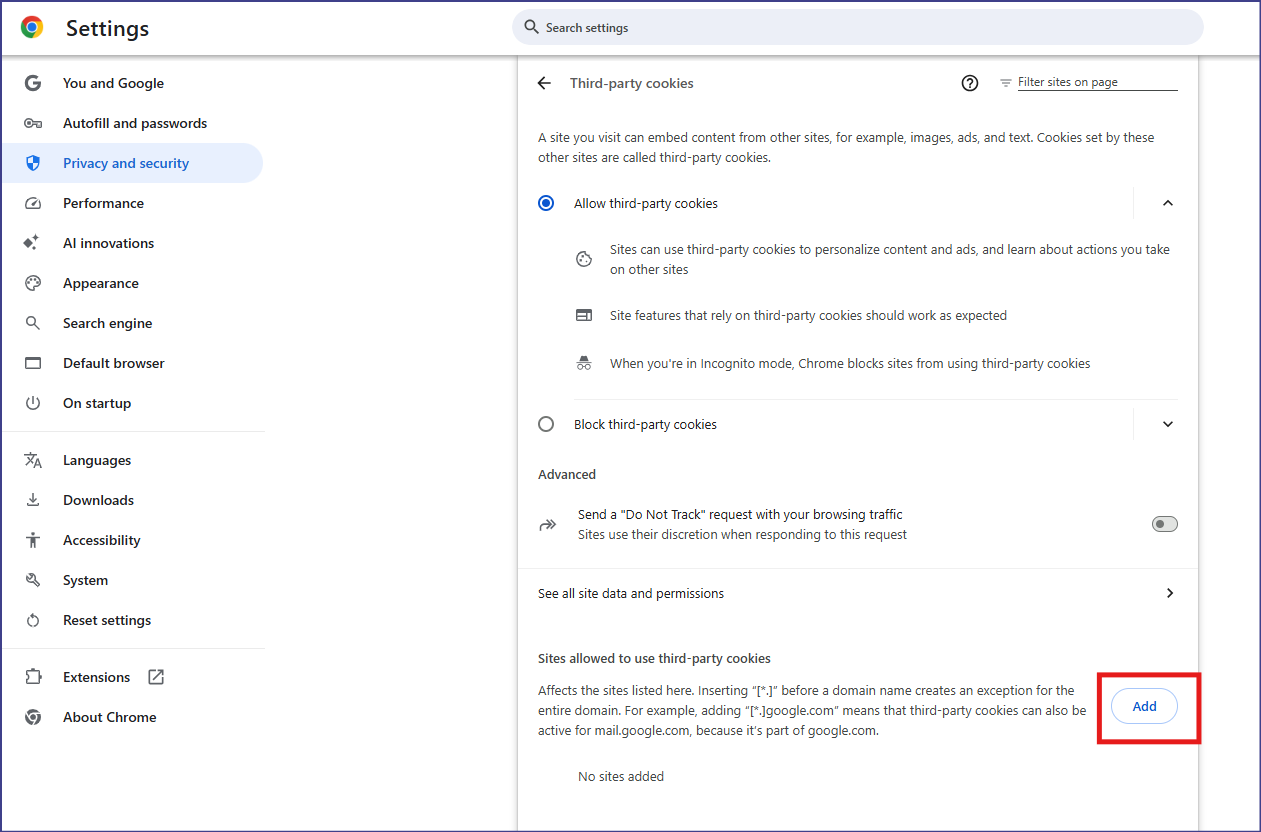Click the Privacy and security shield icon
This screenshot has width=1261, height=832.
tap(33, 163)
